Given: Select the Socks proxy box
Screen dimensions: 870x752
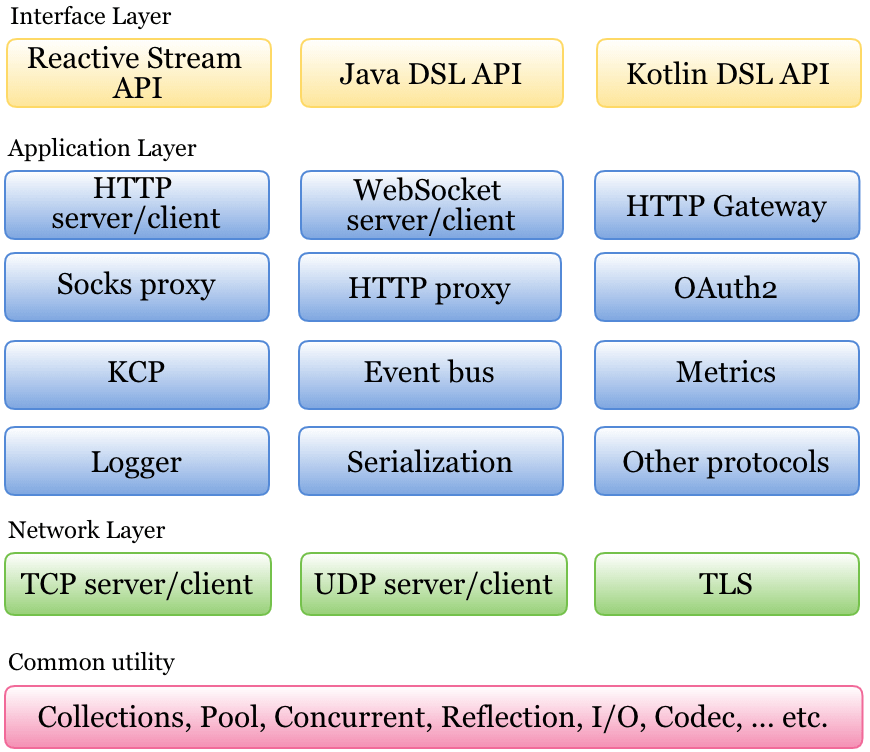Looking at the screenshot, I should pos(137,287).
